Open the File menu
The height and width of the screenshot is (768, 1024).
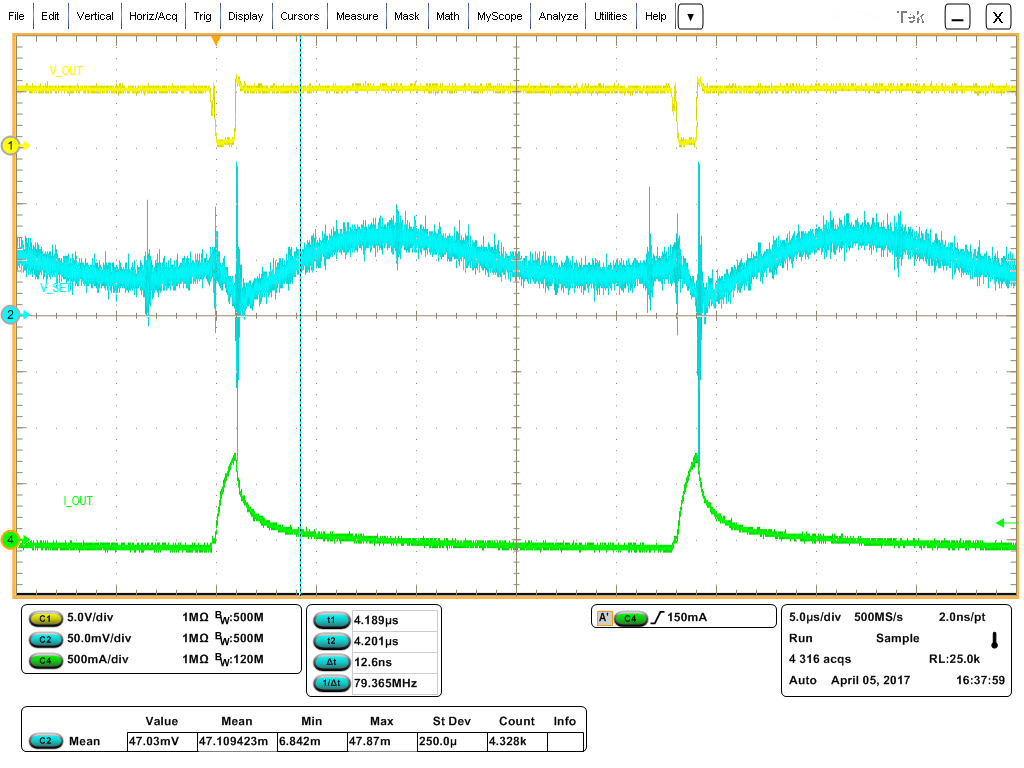point(16,16)
